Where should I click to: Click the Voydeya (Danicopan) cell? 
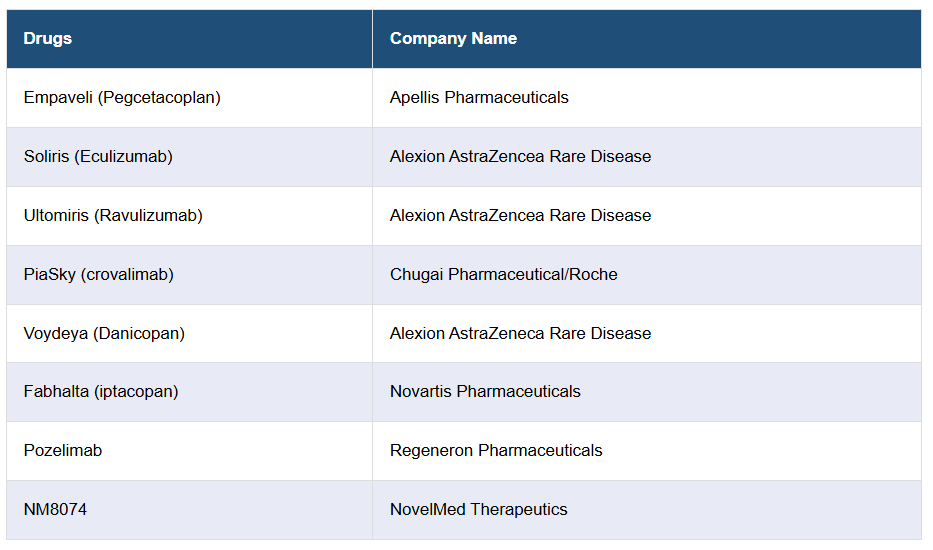pos(104,334)
